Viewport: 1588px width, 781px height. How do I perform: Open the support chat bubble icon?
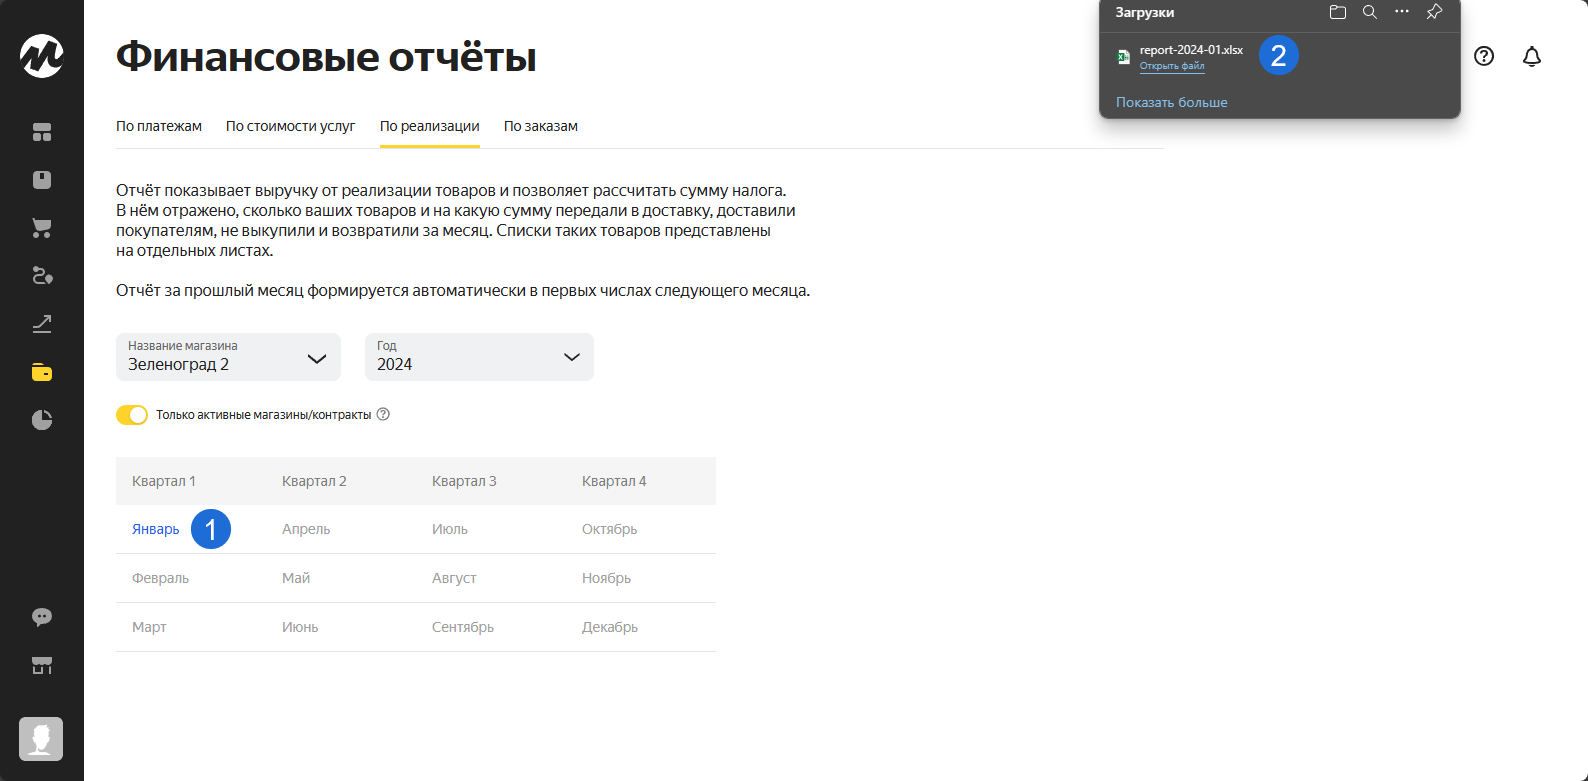(42, 617)
